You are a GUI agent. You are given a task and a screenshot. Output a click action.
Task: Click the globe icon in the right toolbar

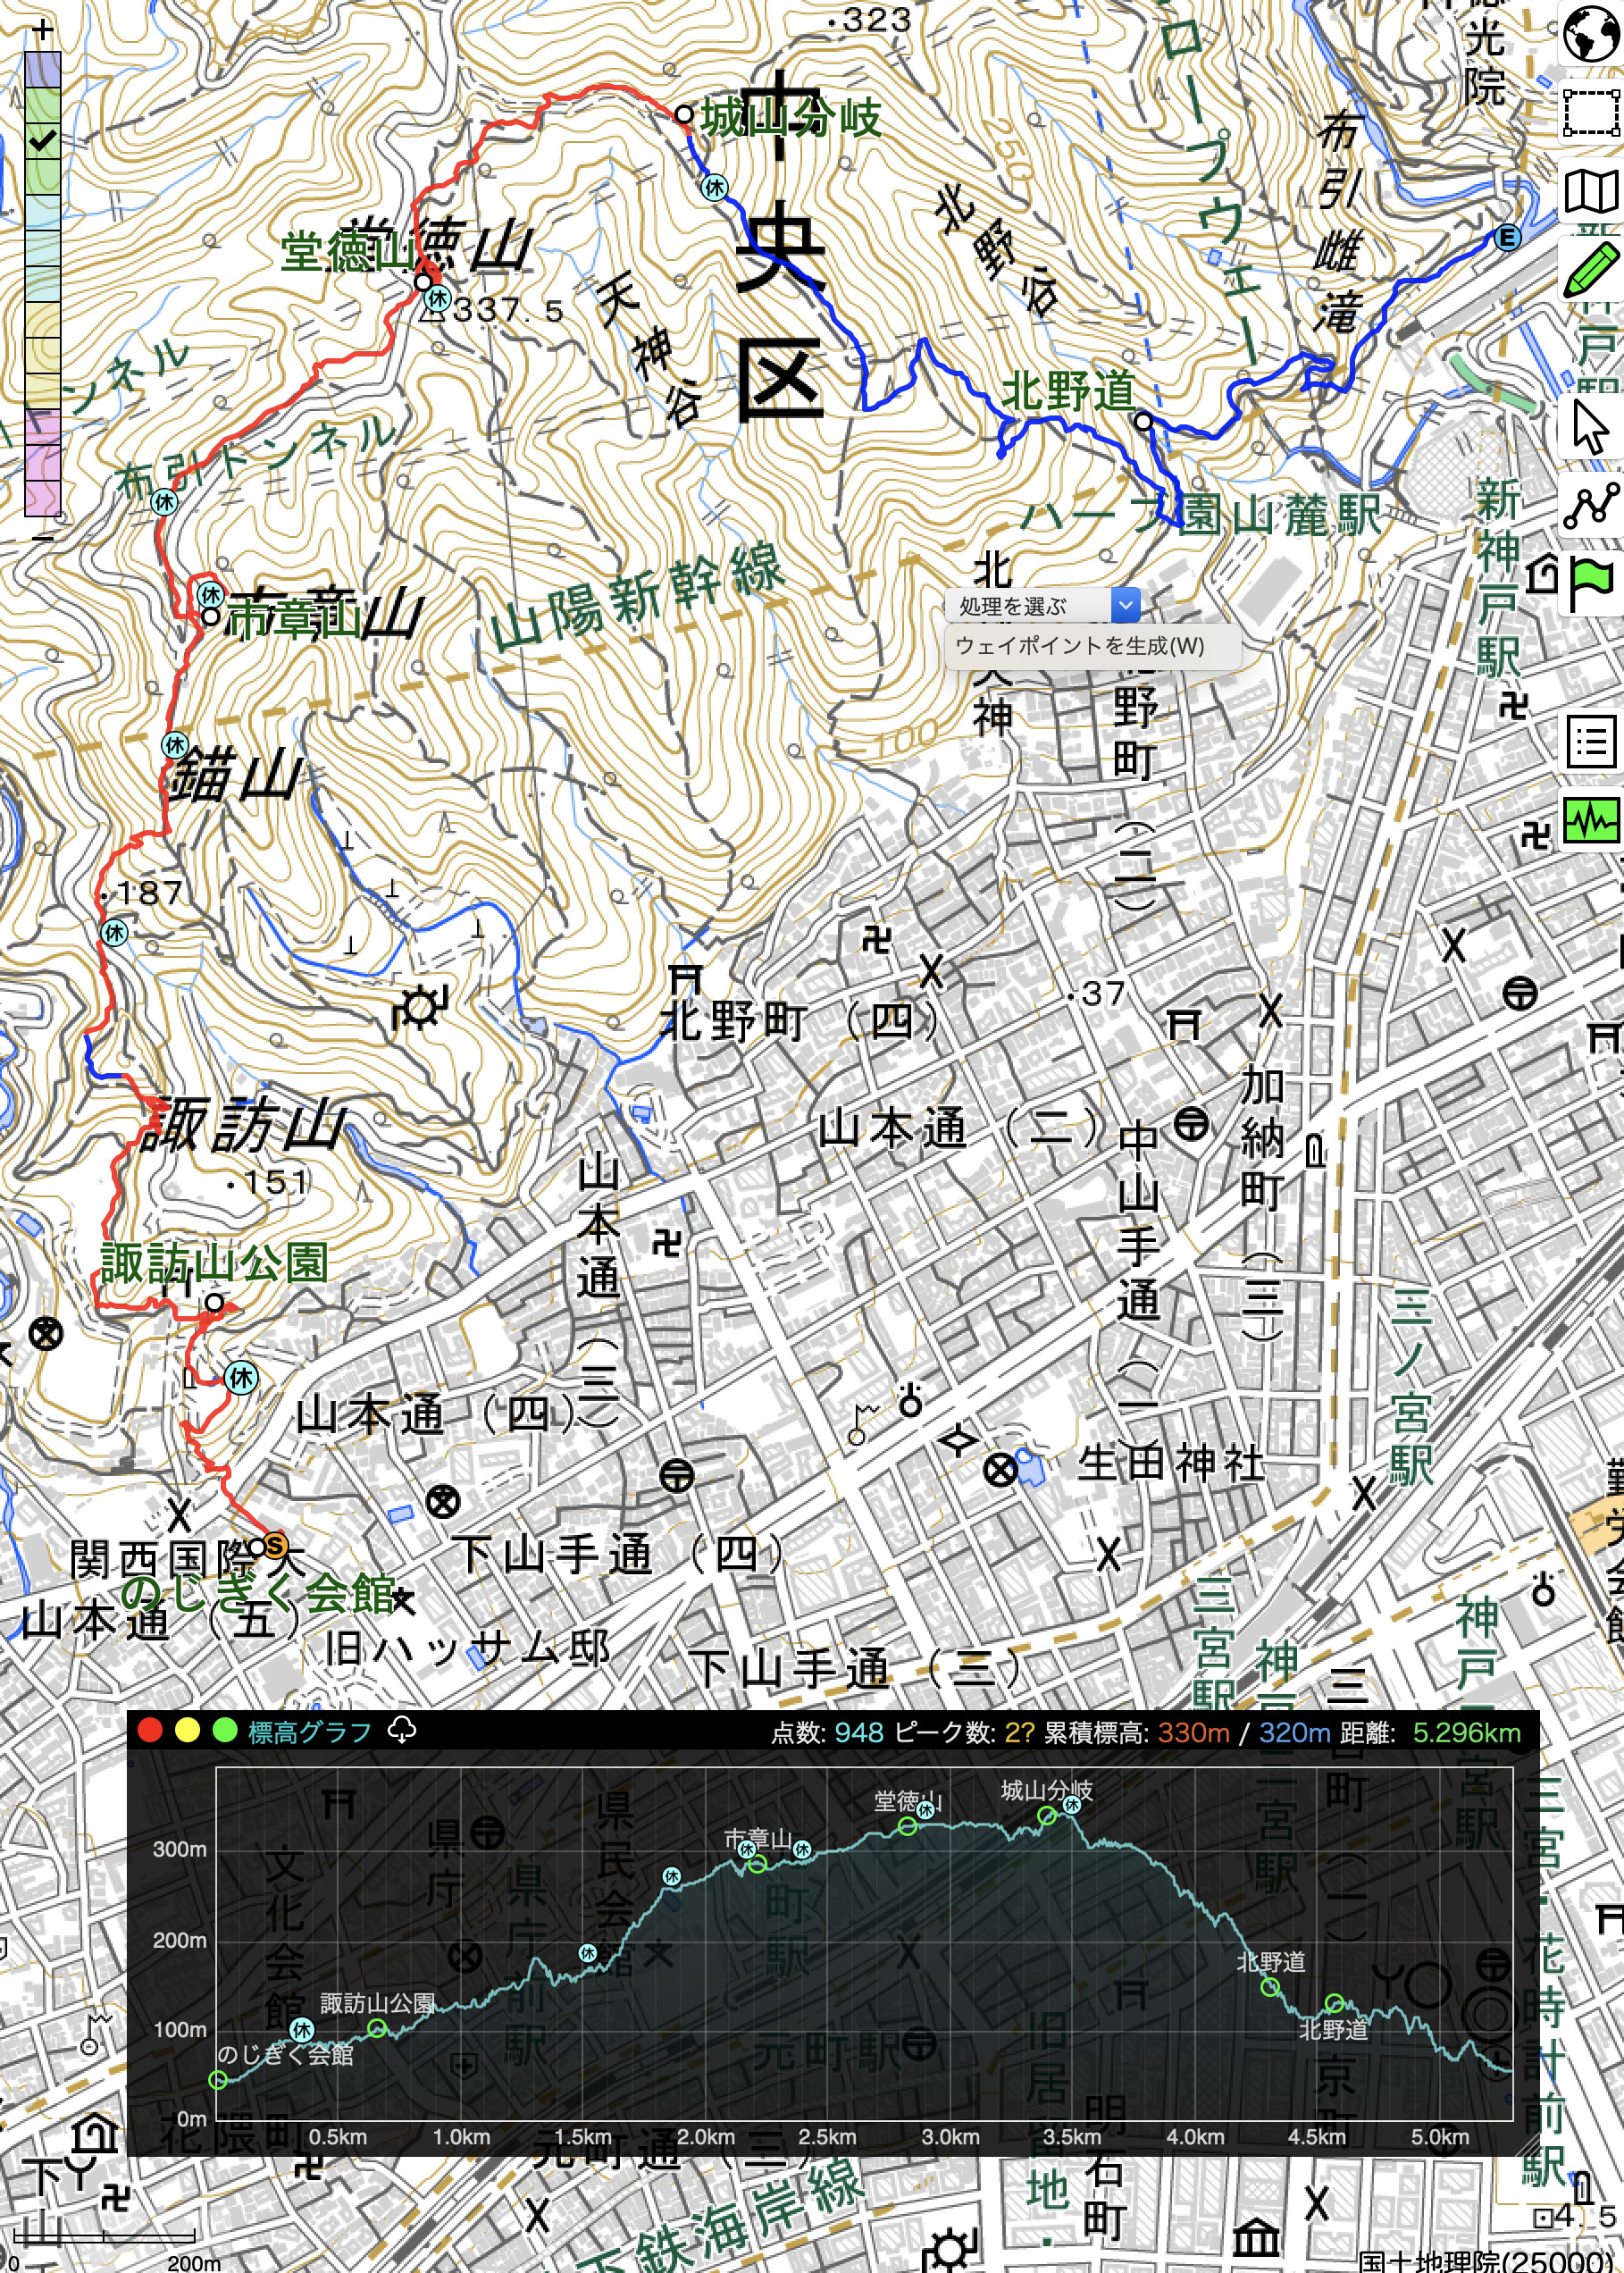(x=1590, y=35)
